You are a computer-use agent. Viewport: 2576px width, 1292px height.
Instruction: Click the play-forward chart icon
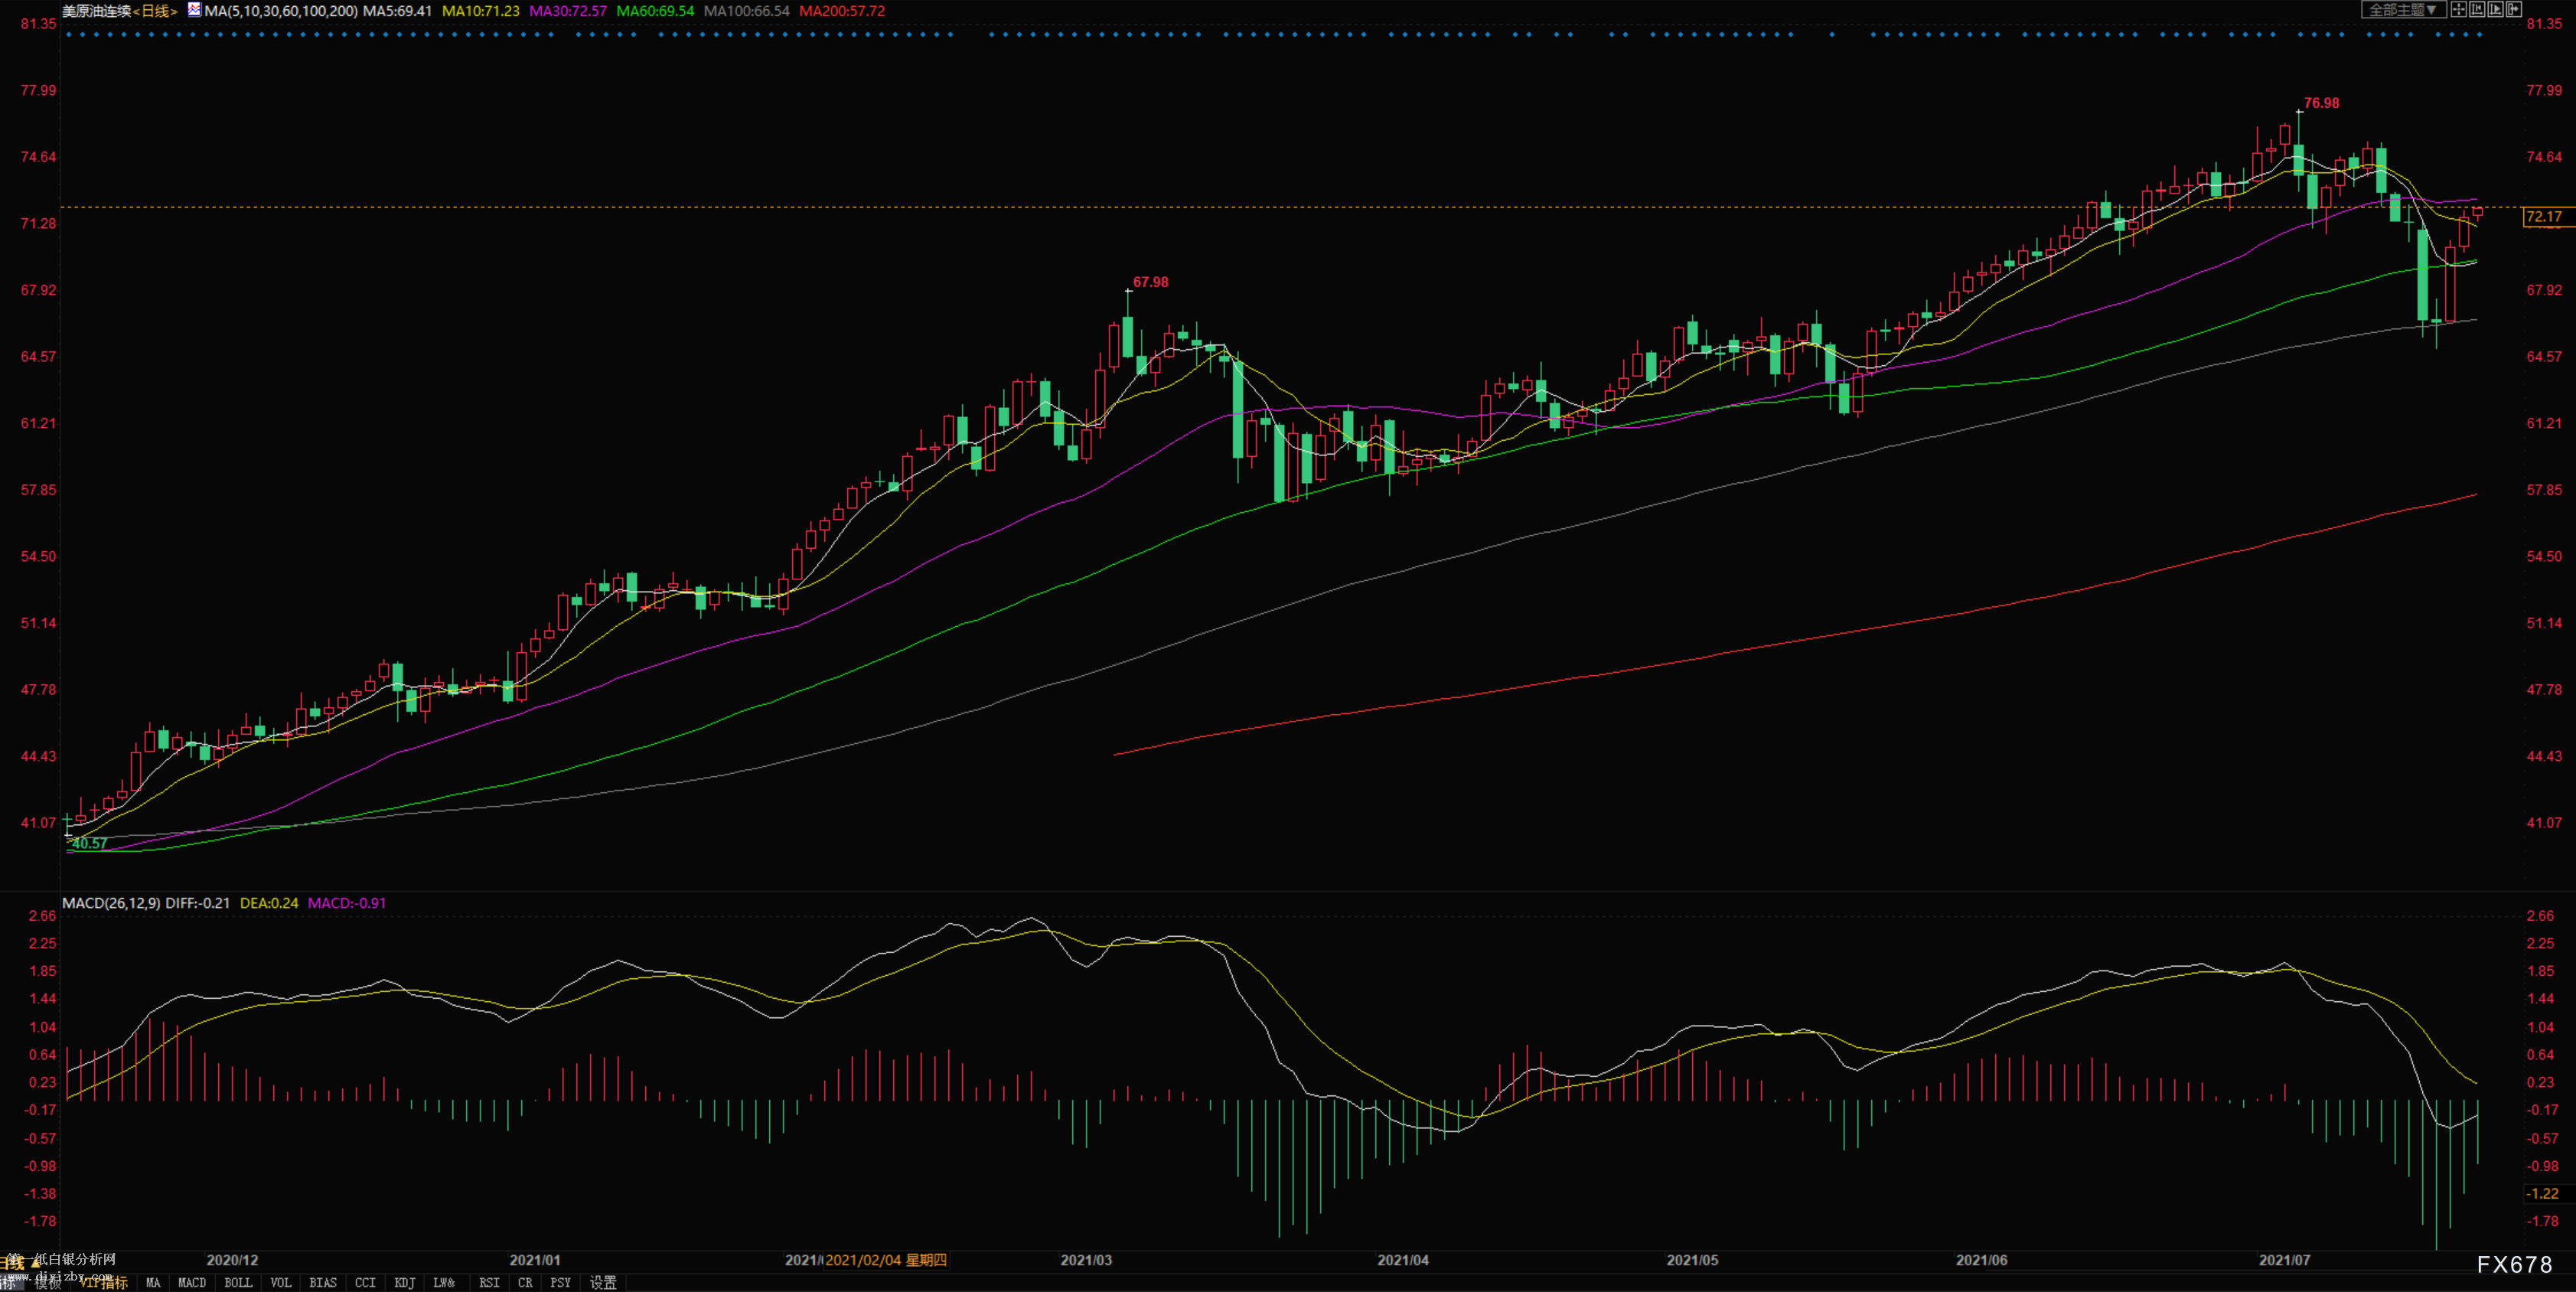coord(2496,9)
